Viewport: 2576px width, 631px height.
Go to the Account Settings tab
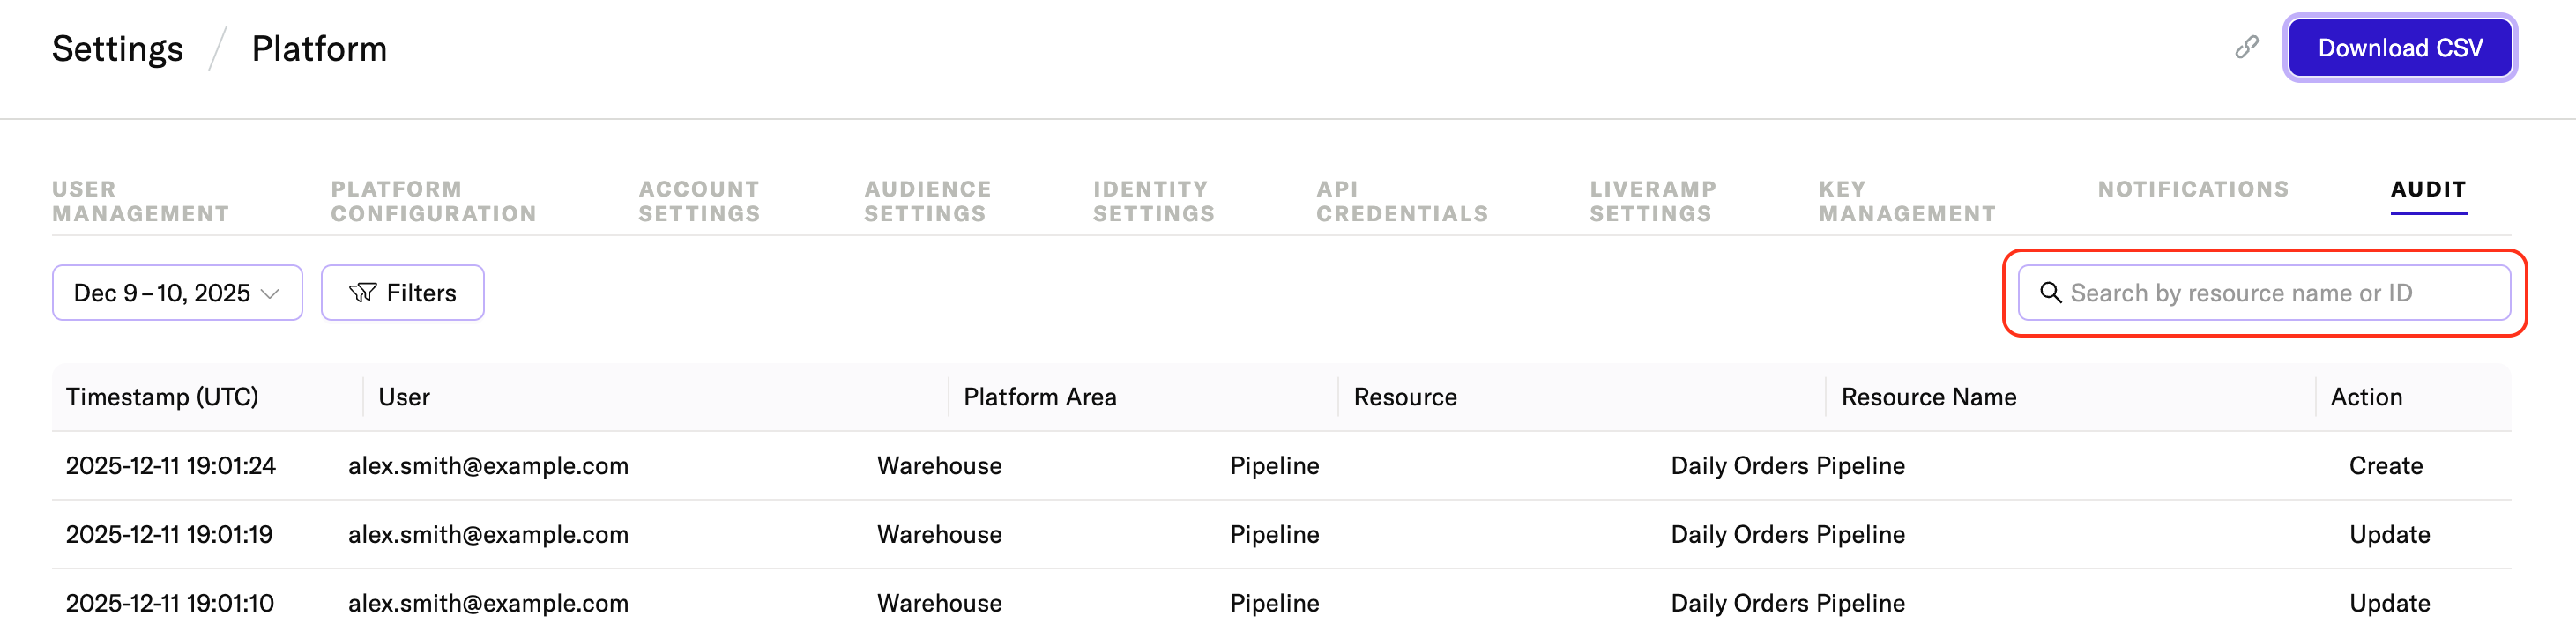click(699, 201)
